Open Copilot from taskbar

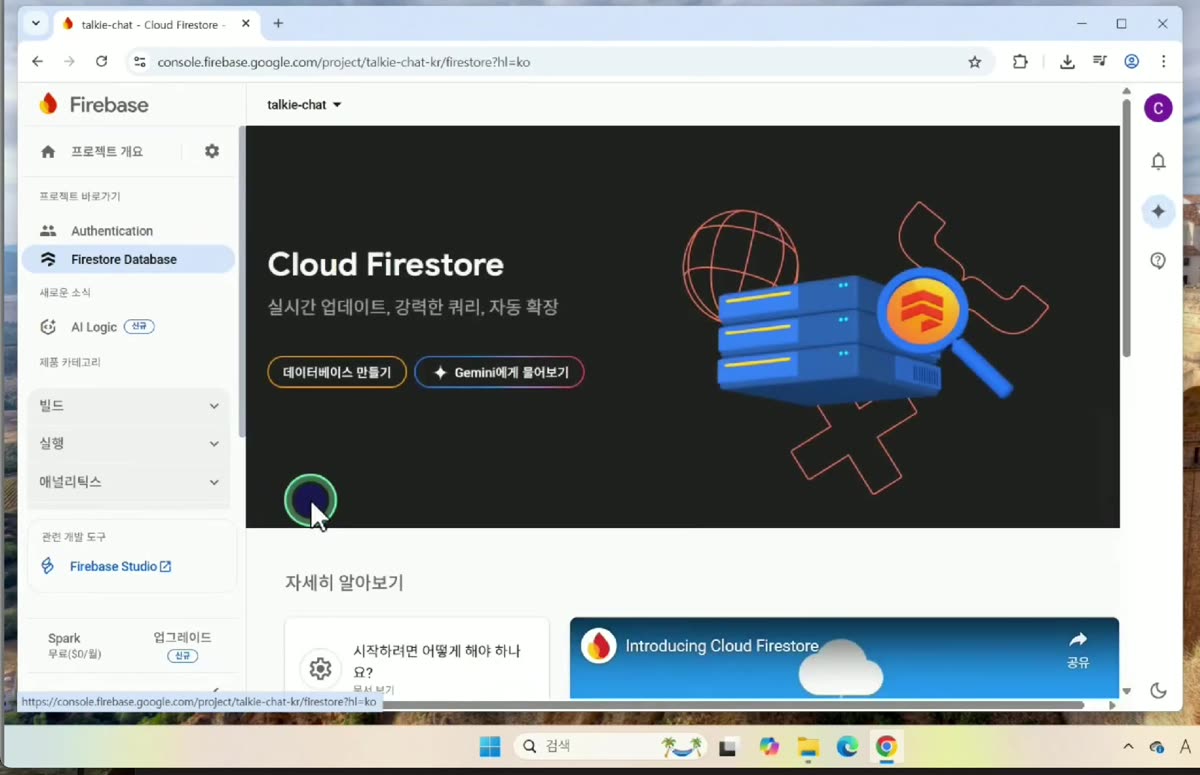[769, 747]
